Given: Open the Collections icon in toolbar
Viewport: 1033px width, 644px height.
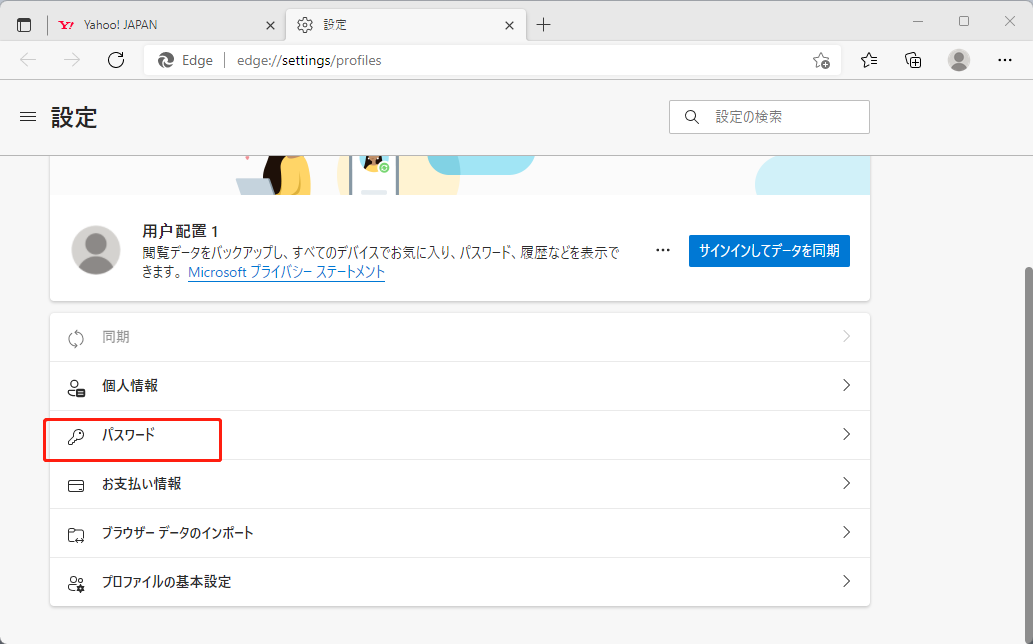Looking at the screenshot, I should pyautogui.click(x=913, y=60).
